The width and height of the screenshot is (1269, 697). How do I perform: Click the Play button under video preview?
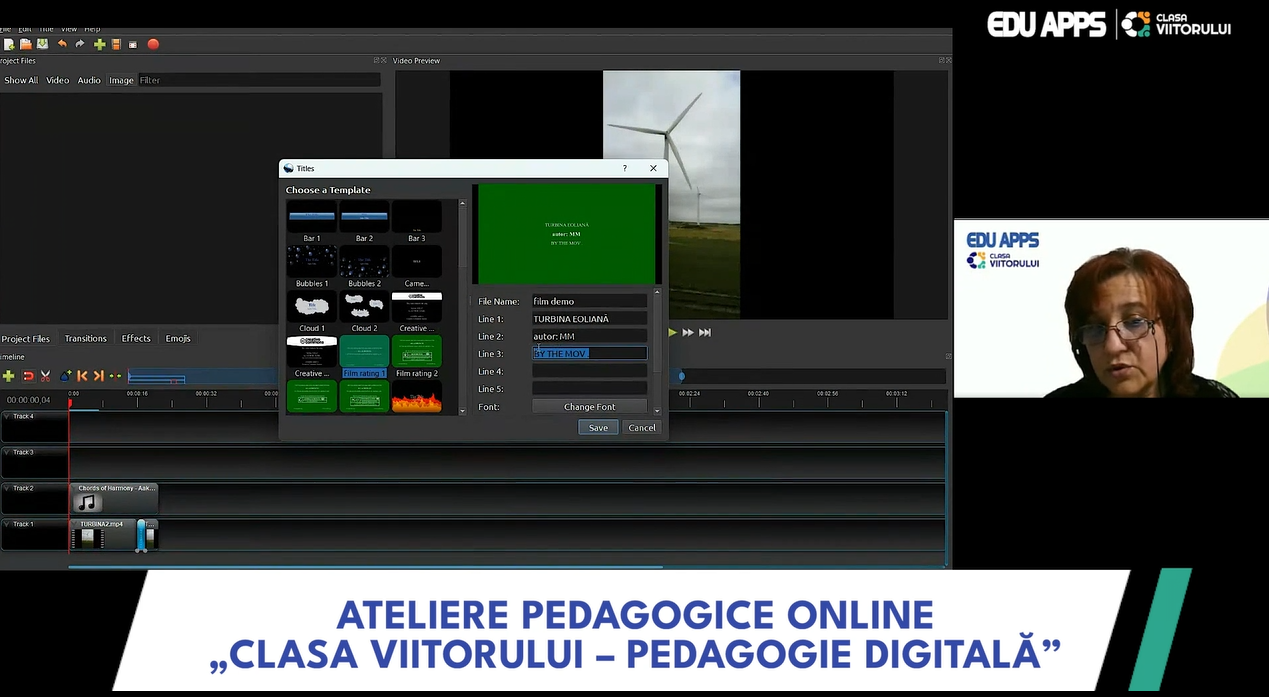tap(672, 332)
